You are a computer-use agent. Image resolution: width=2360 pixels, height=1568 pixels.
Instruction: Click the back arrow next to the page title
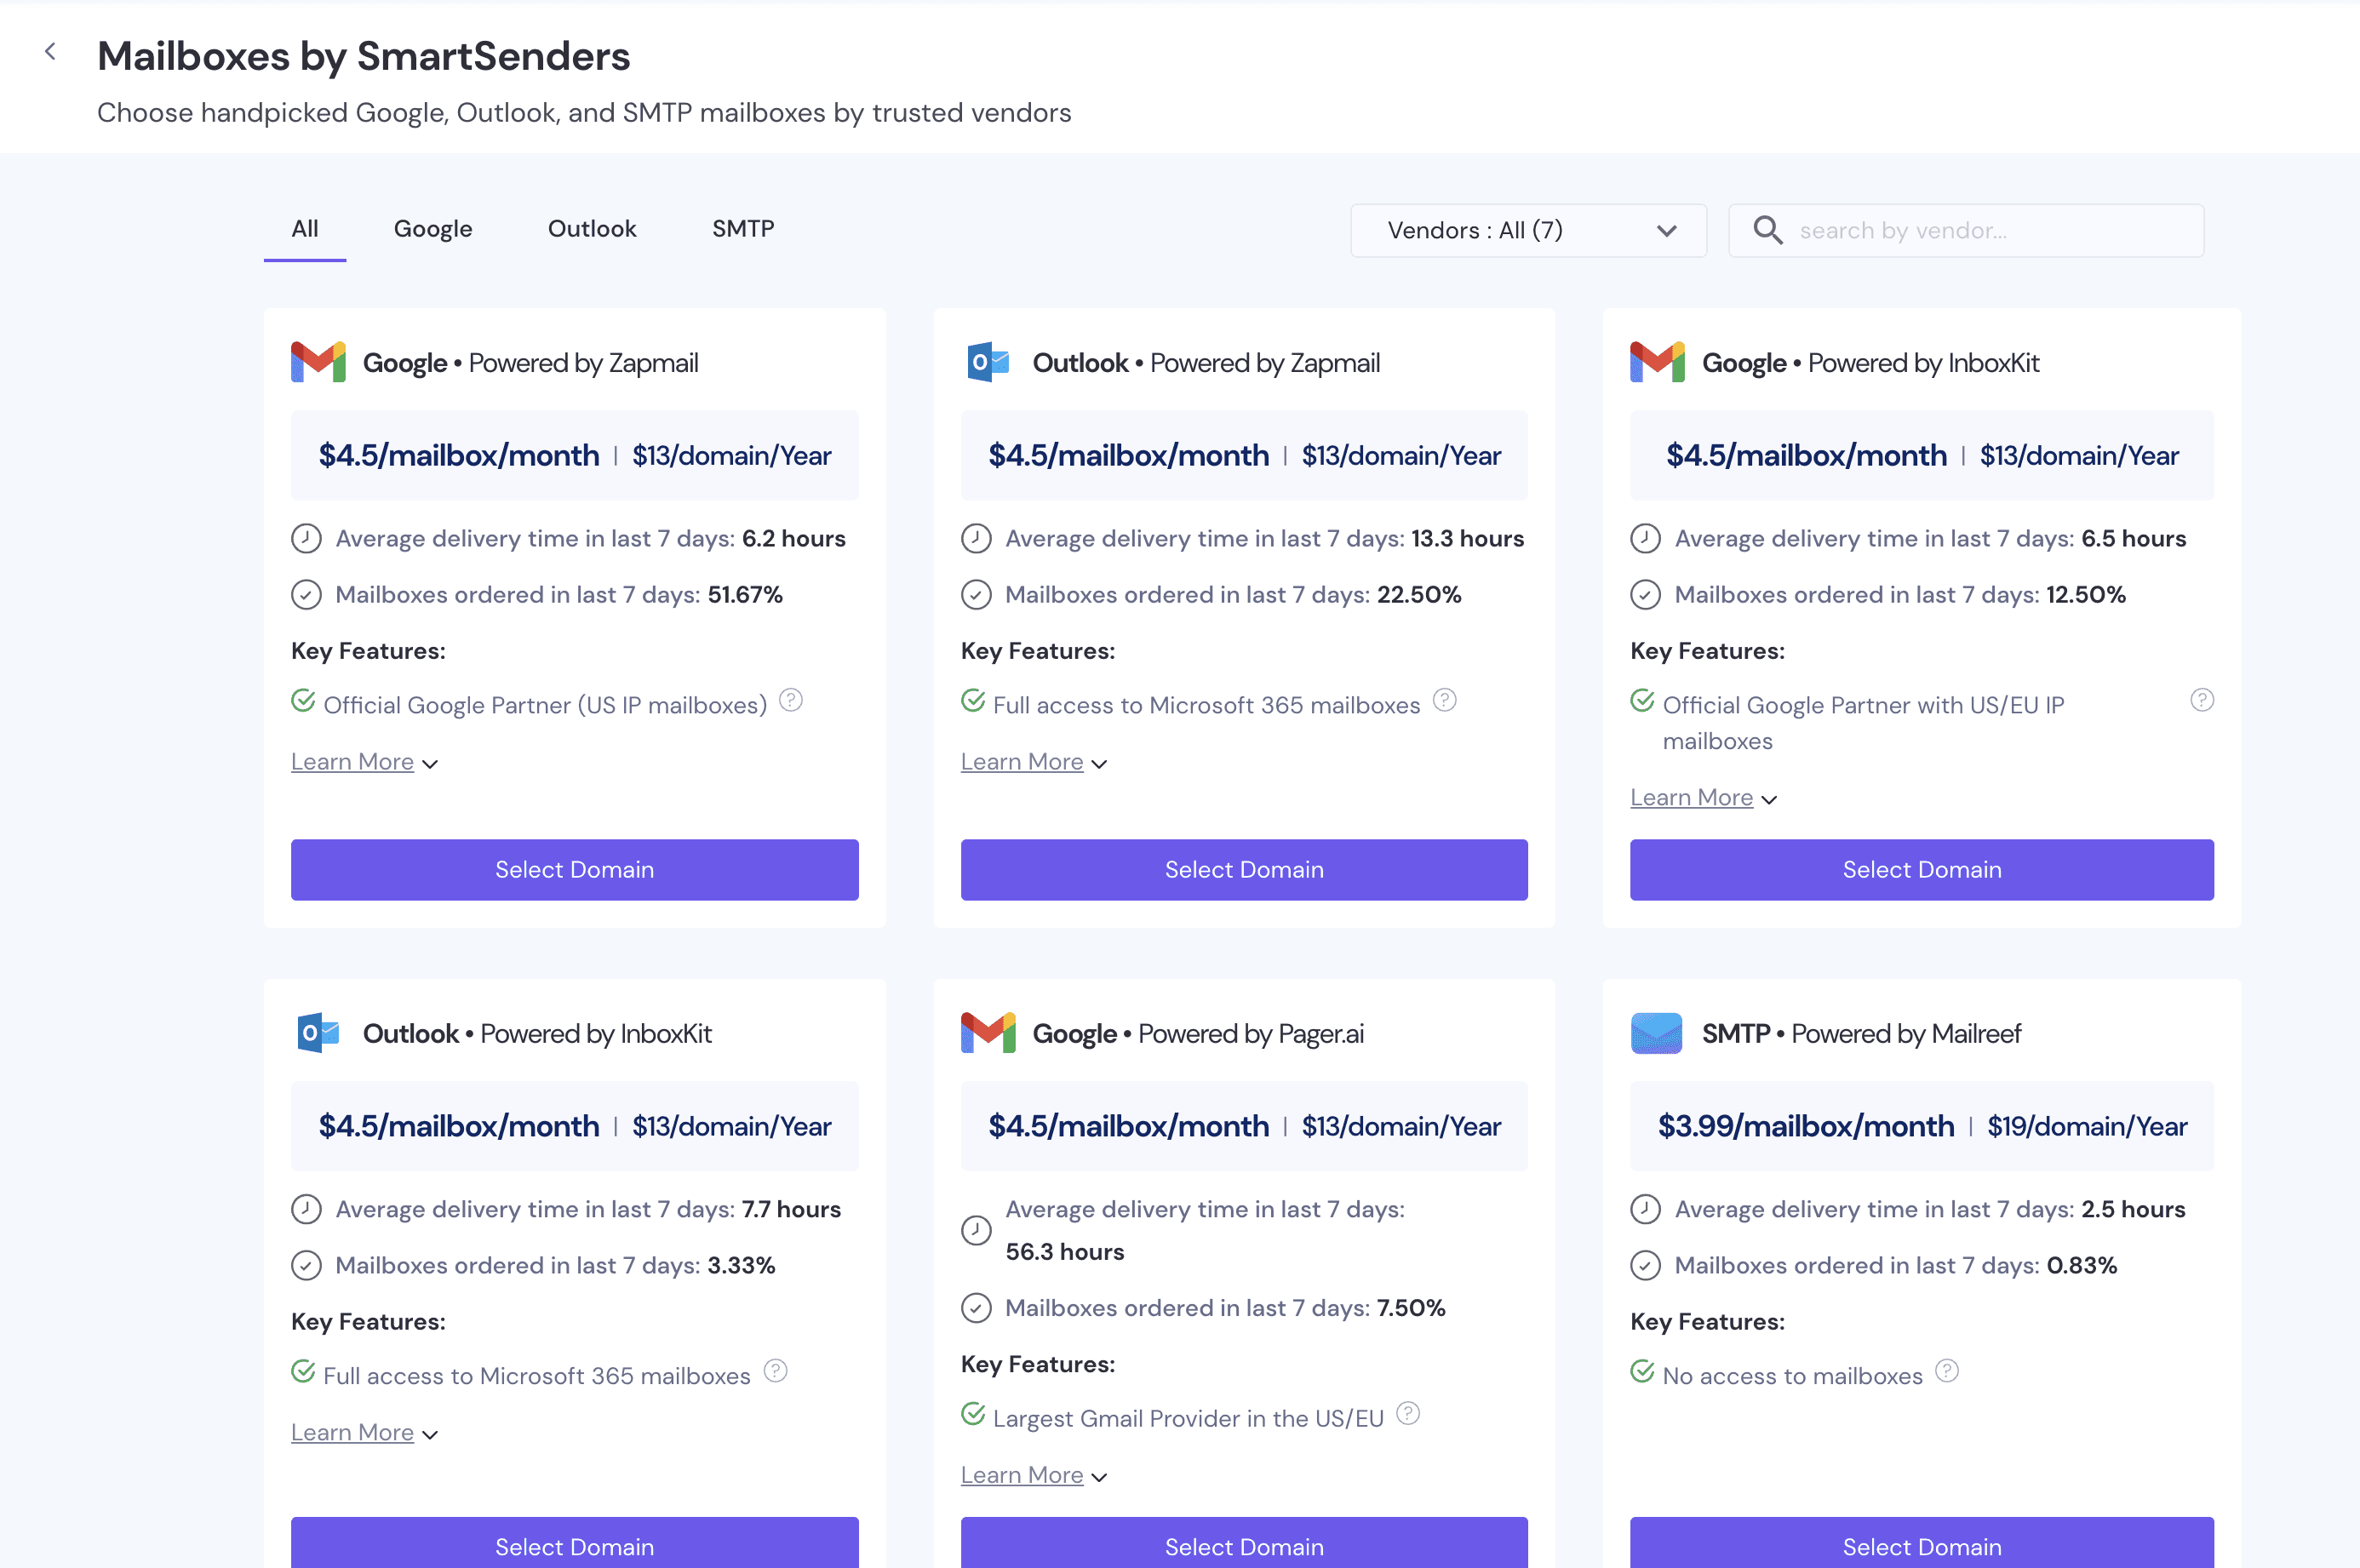coord(50,51)
